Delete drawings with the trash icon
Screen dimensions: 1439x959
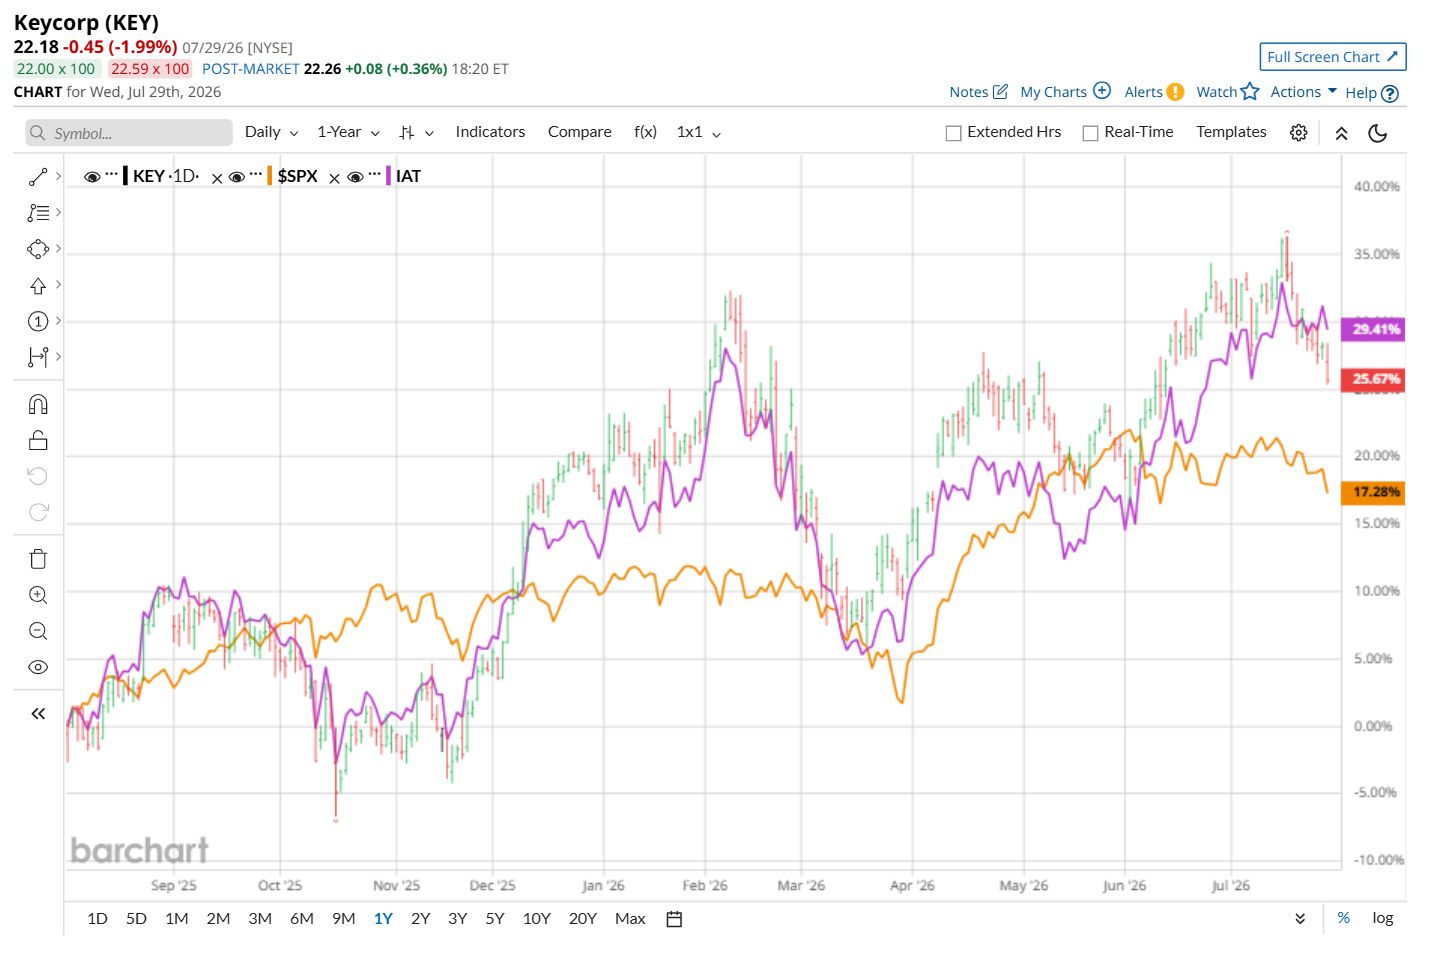tap(38, 559)
